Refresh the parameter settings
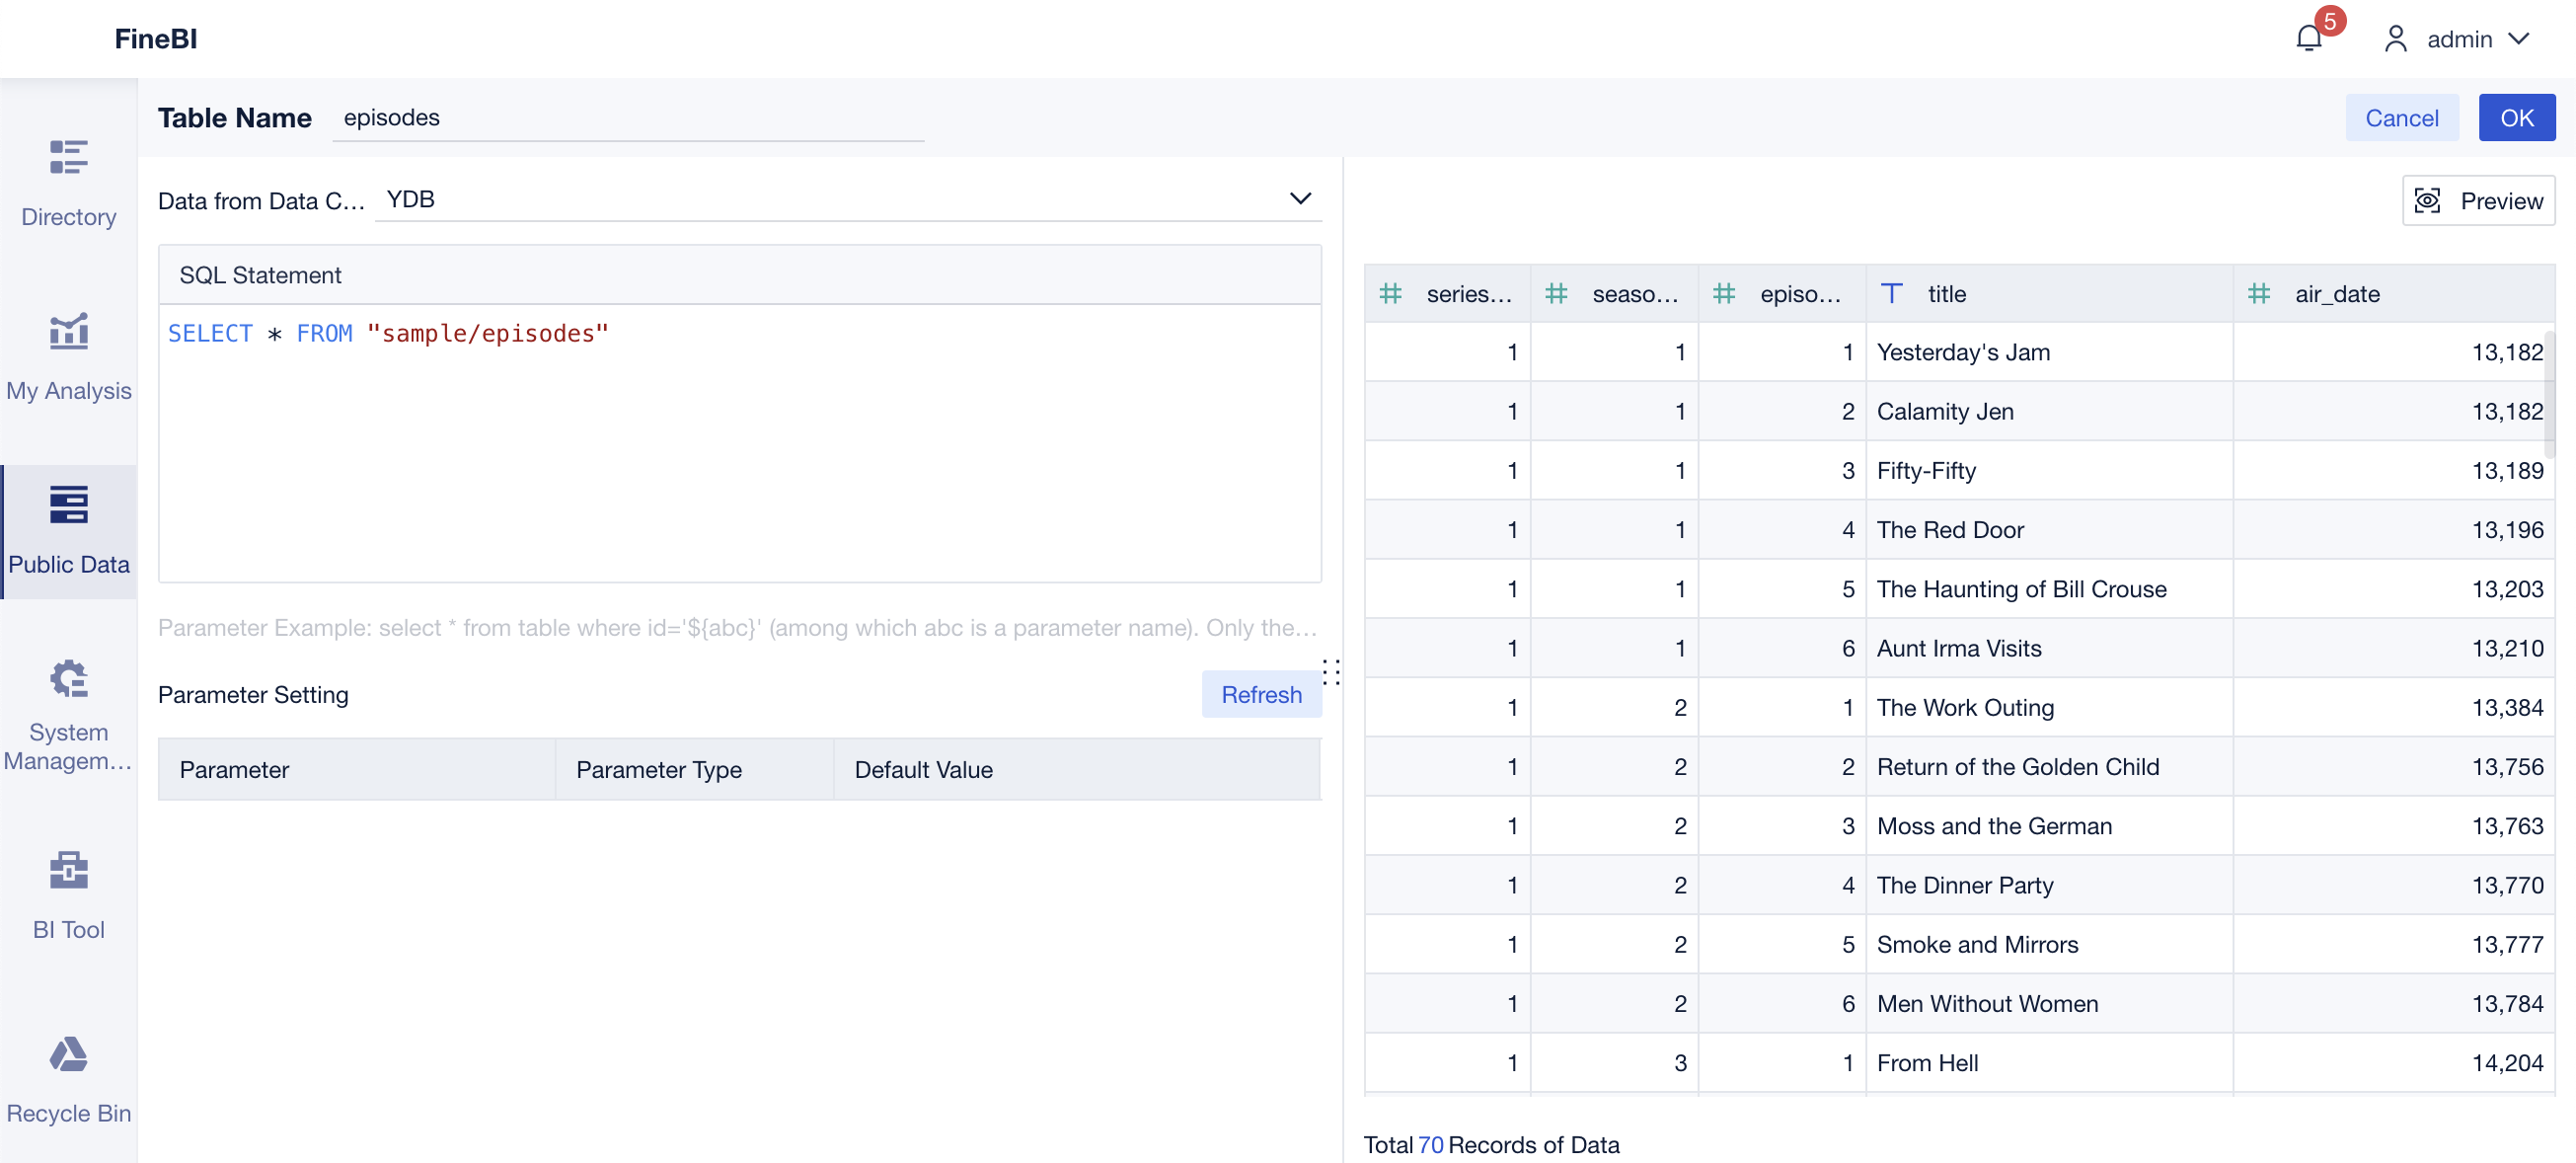Viewport: 2576px width, 1163px height. [1260, 694]
